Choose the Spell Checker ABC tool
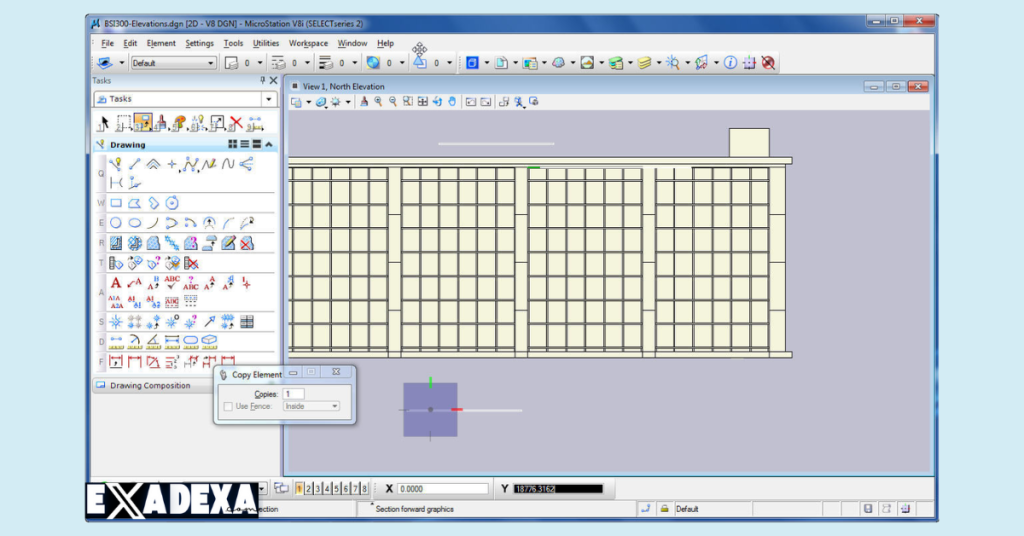 coord(172,283)
